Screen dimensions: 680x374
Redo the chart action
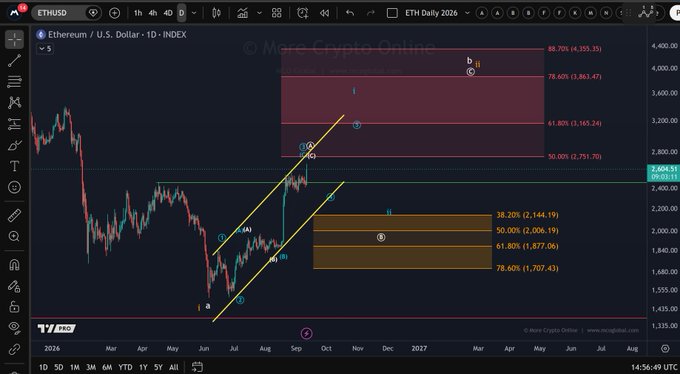[x=370, y=13]
